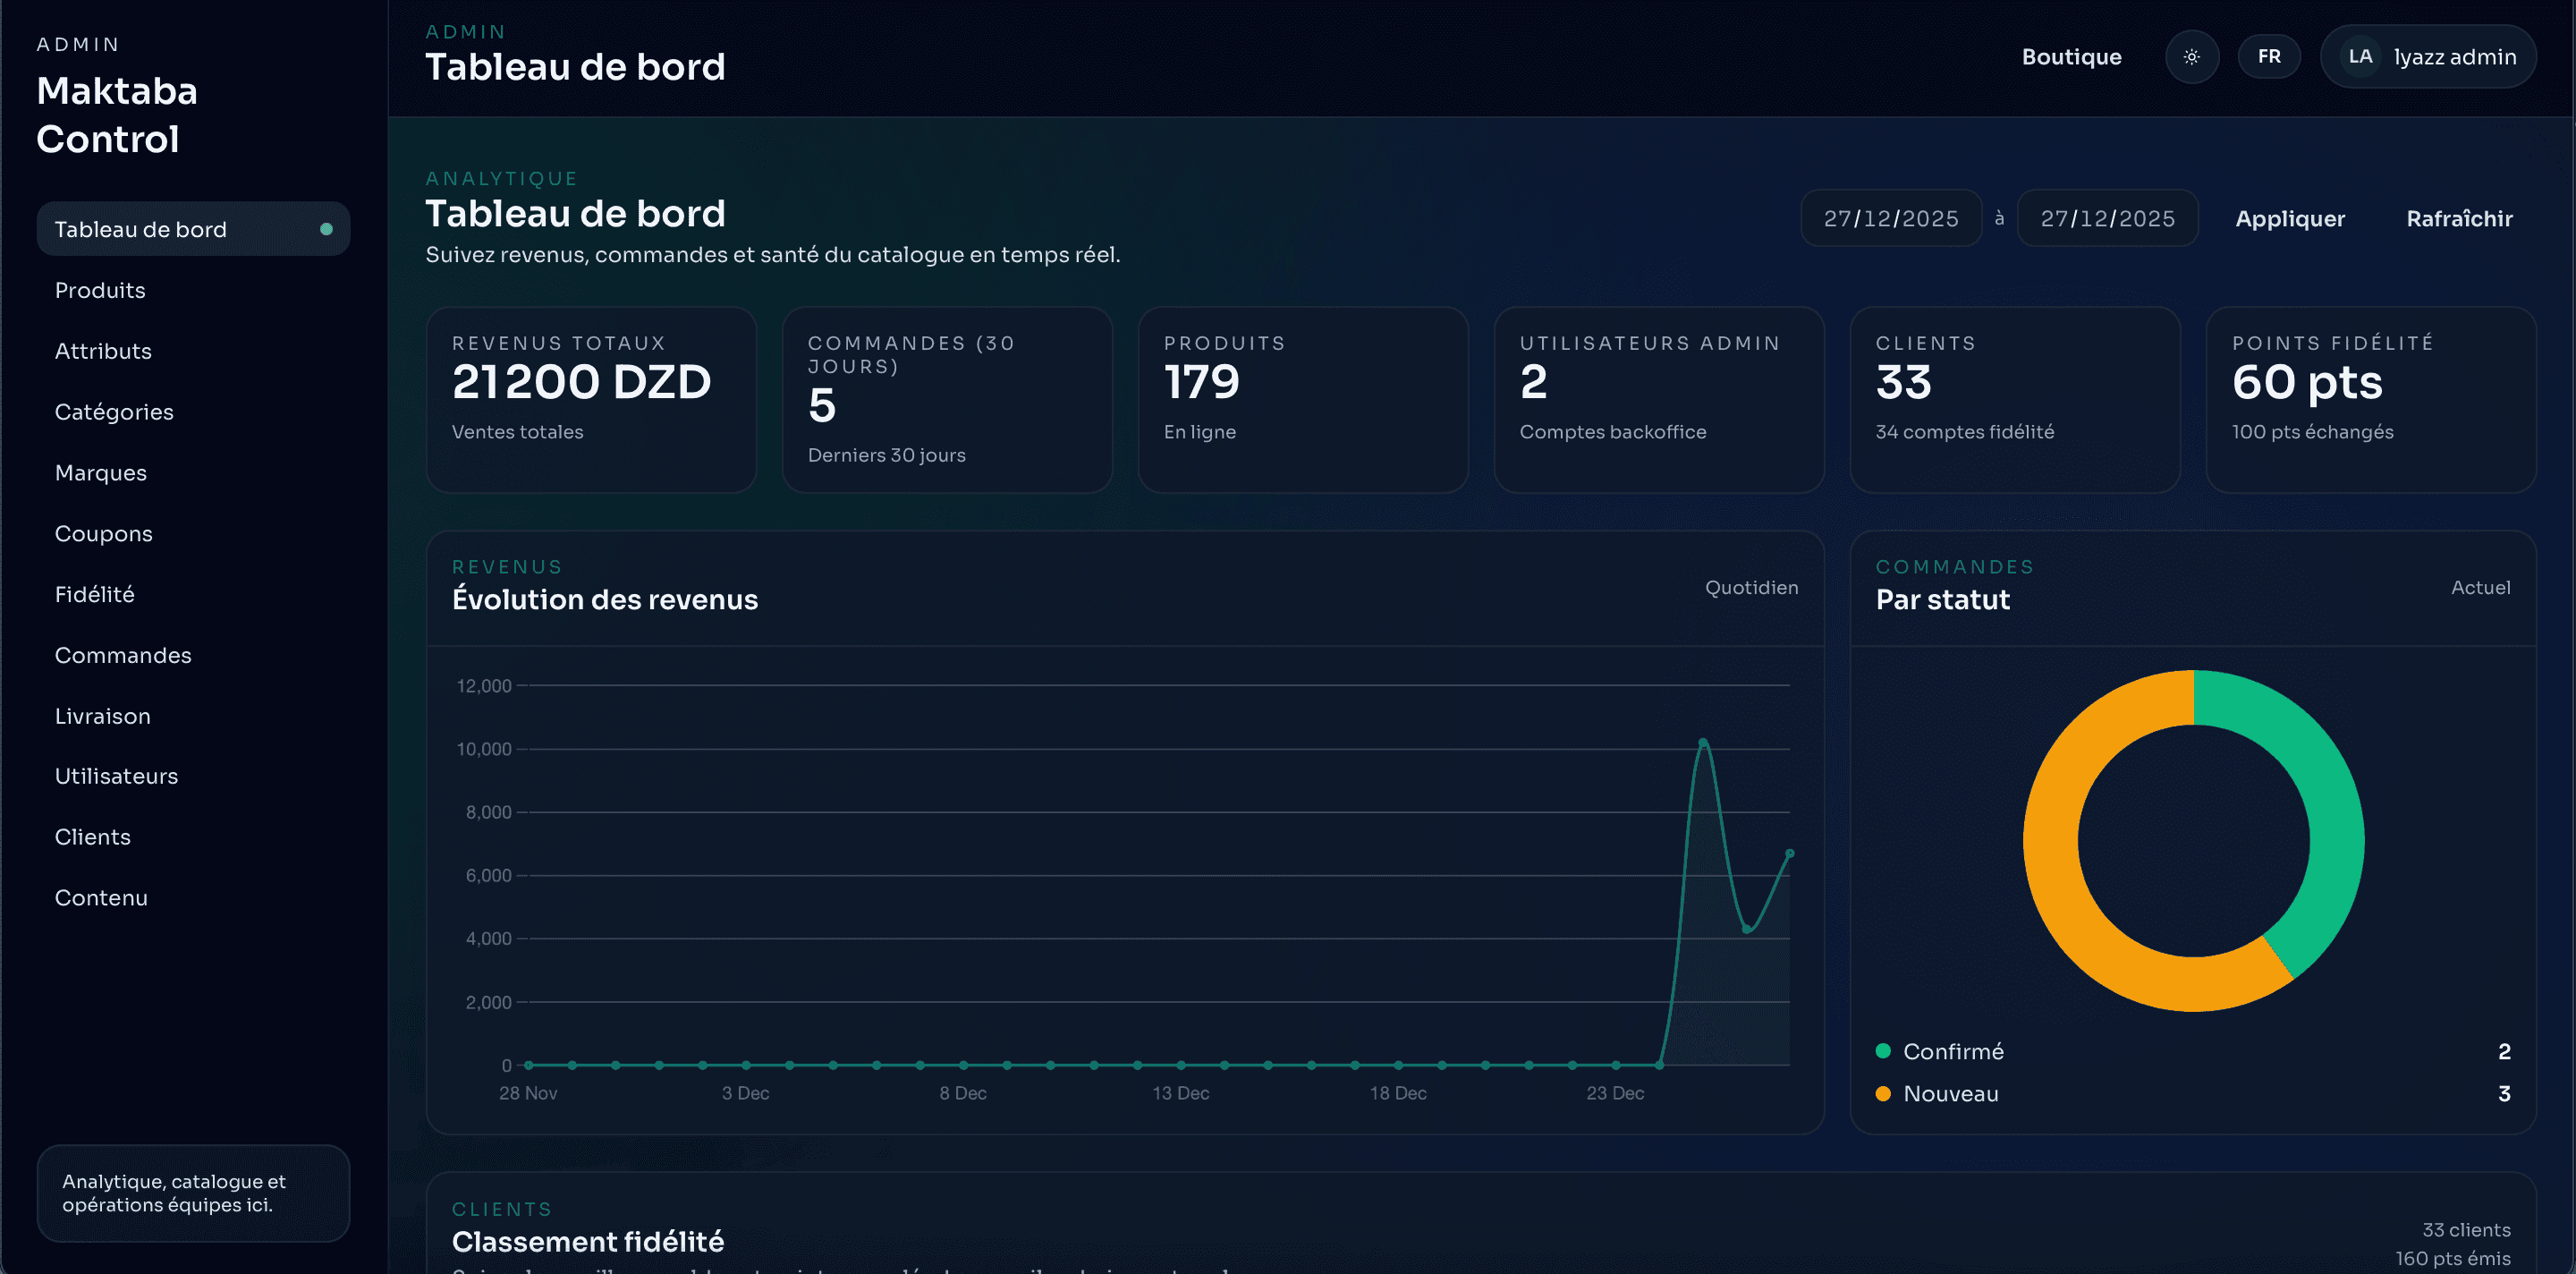The height and width of the screenshot is (1274, 2576).
Task: Select Catégories in the sidebar
Action: pyautogui.click(x=114, y=411)
